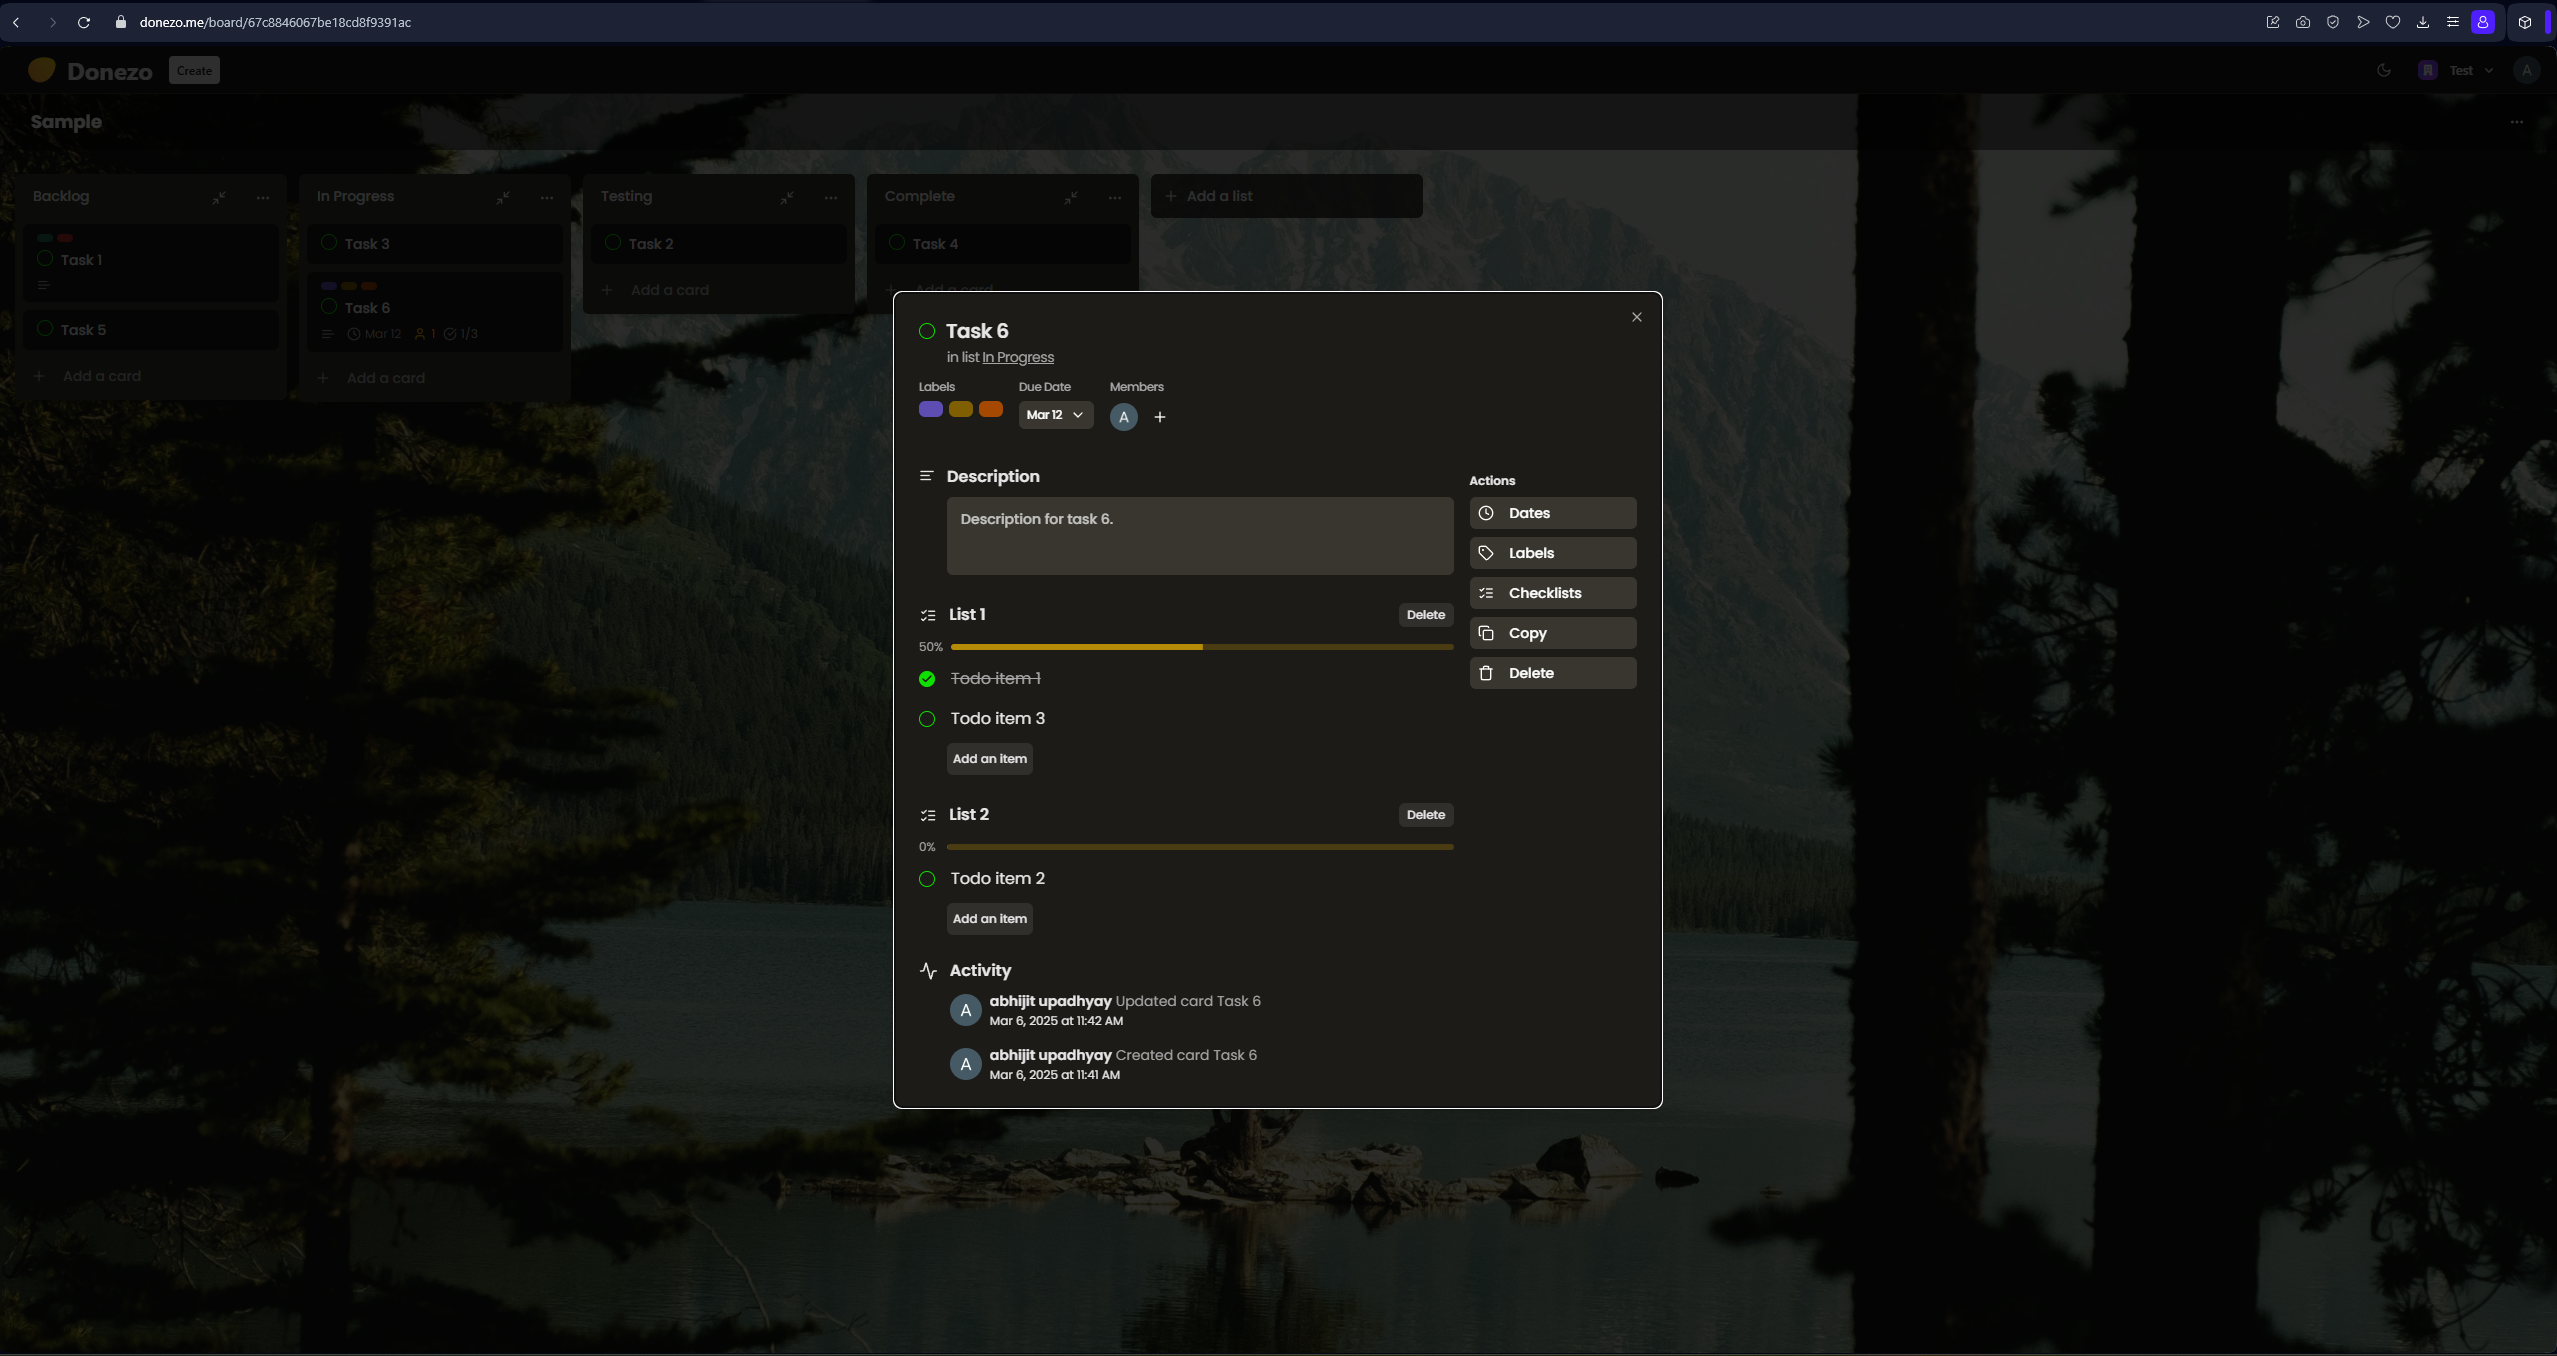Image resolution: width=2557 pixels, height=1356 pixels.
Task: Delete List 2 checklist
Action: [1425, 815]
